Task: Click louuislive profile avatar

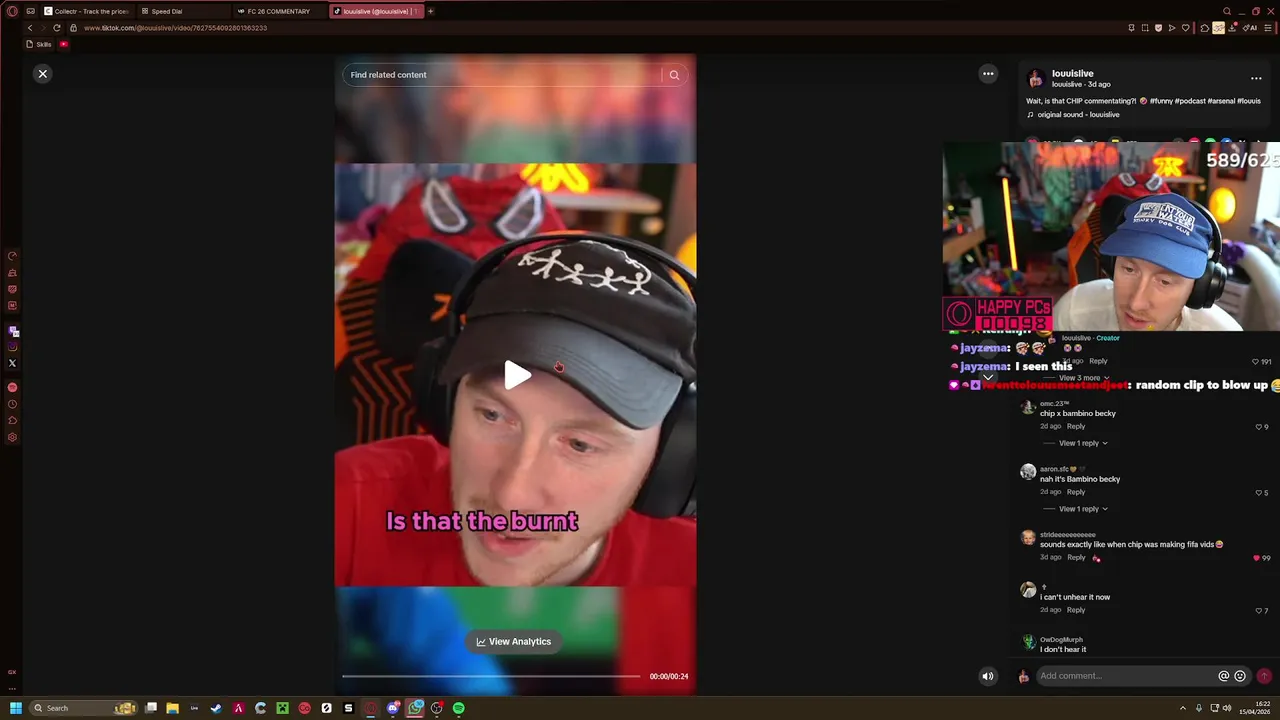Action: (x=1036, y=78)
